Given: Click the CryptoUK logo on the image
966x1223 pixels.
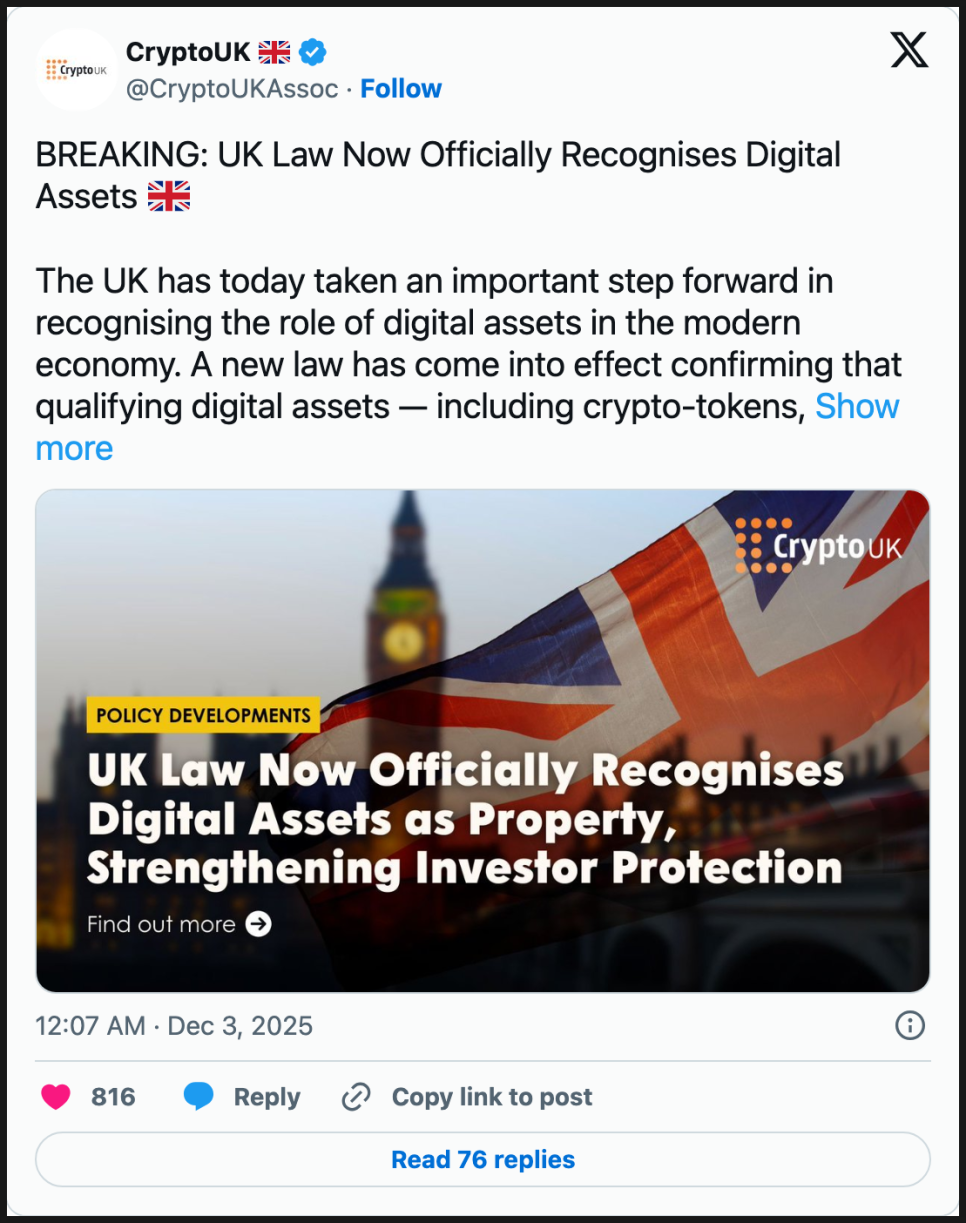Looking at the screenshot, I should pyautogui.click(x=818, y=545).
